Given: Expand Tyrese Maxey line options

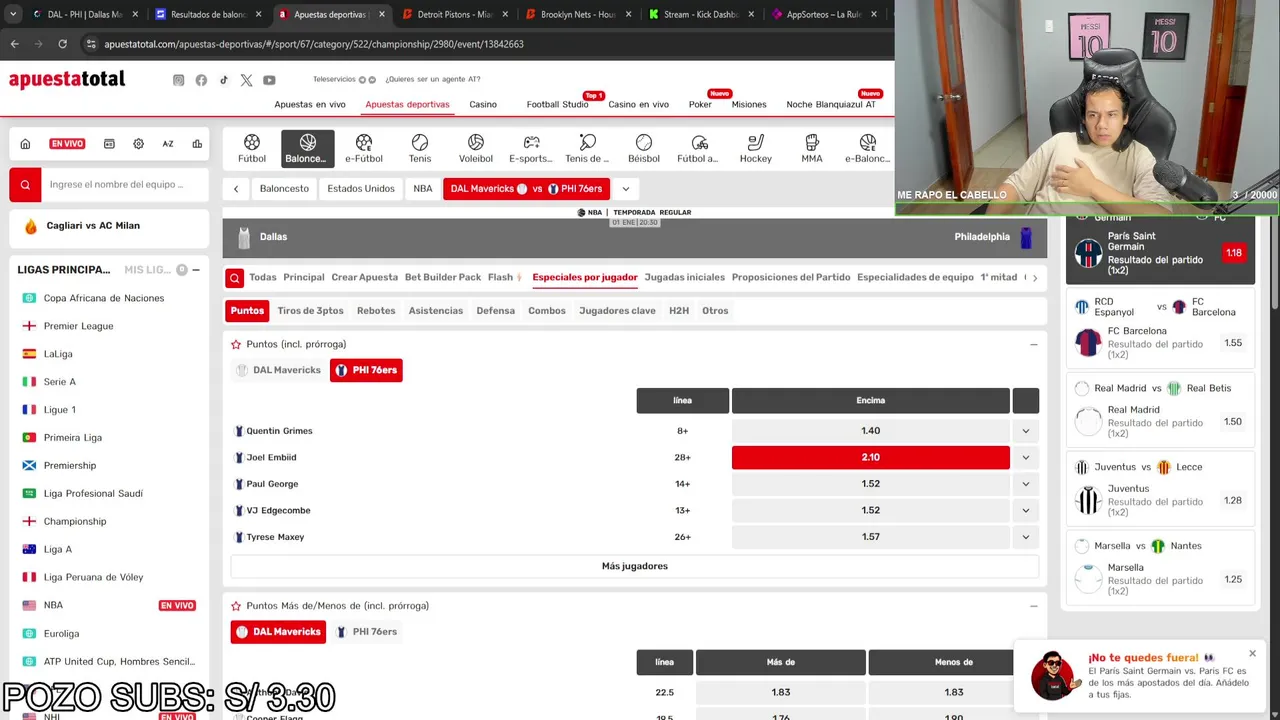Looking at the screenshot, I should [x=1025, y=537].
